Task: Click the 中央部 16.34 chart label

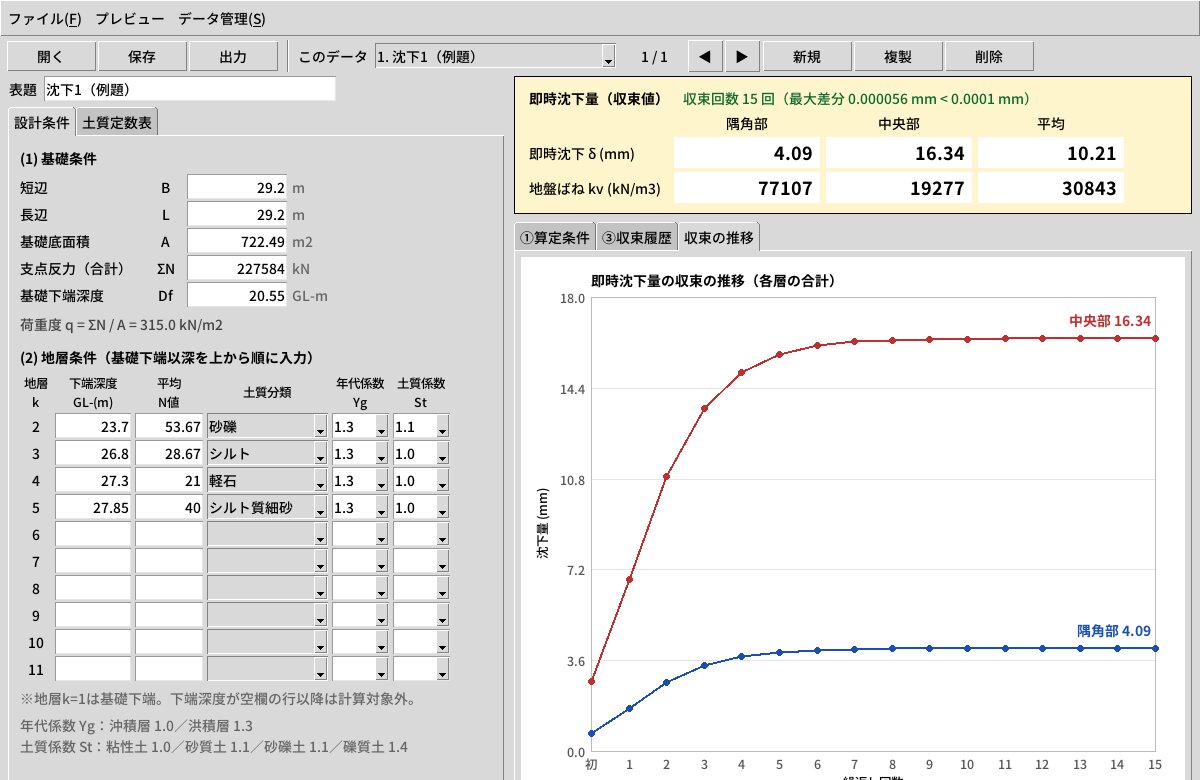Action: click(x=1110, y=321)
